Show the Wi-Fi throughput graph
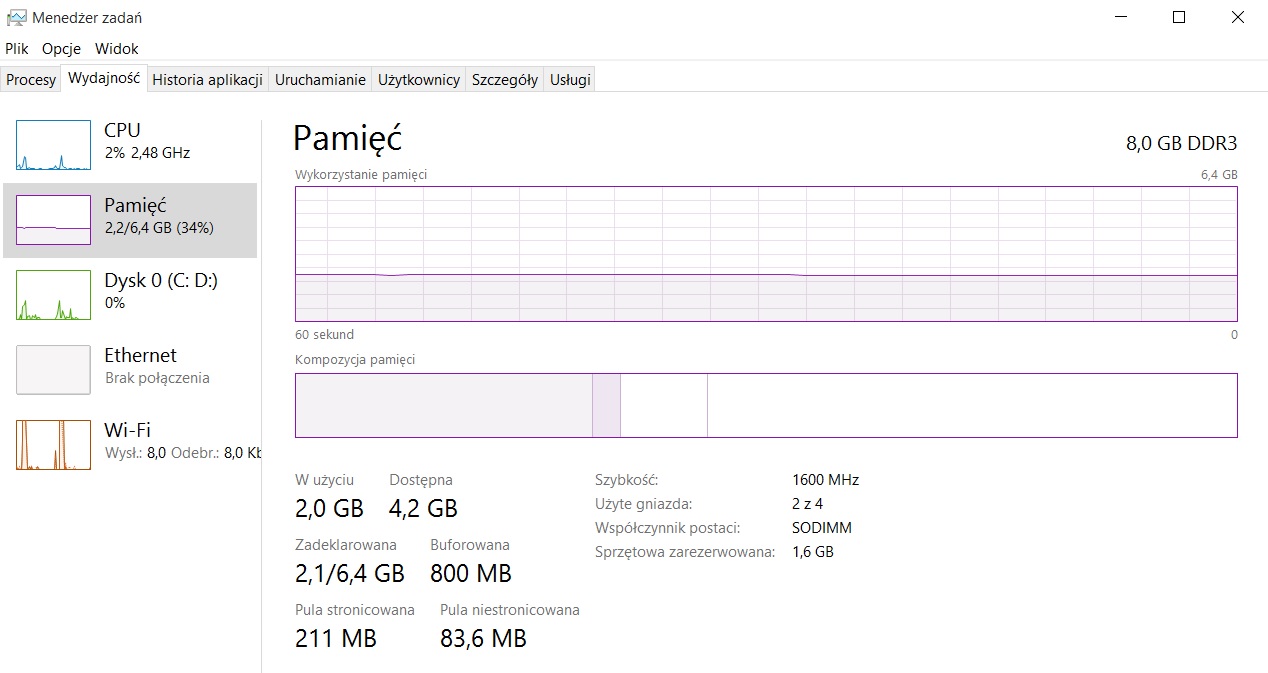1268x673 pixels. pyautogui.click(x=53, y=445)
